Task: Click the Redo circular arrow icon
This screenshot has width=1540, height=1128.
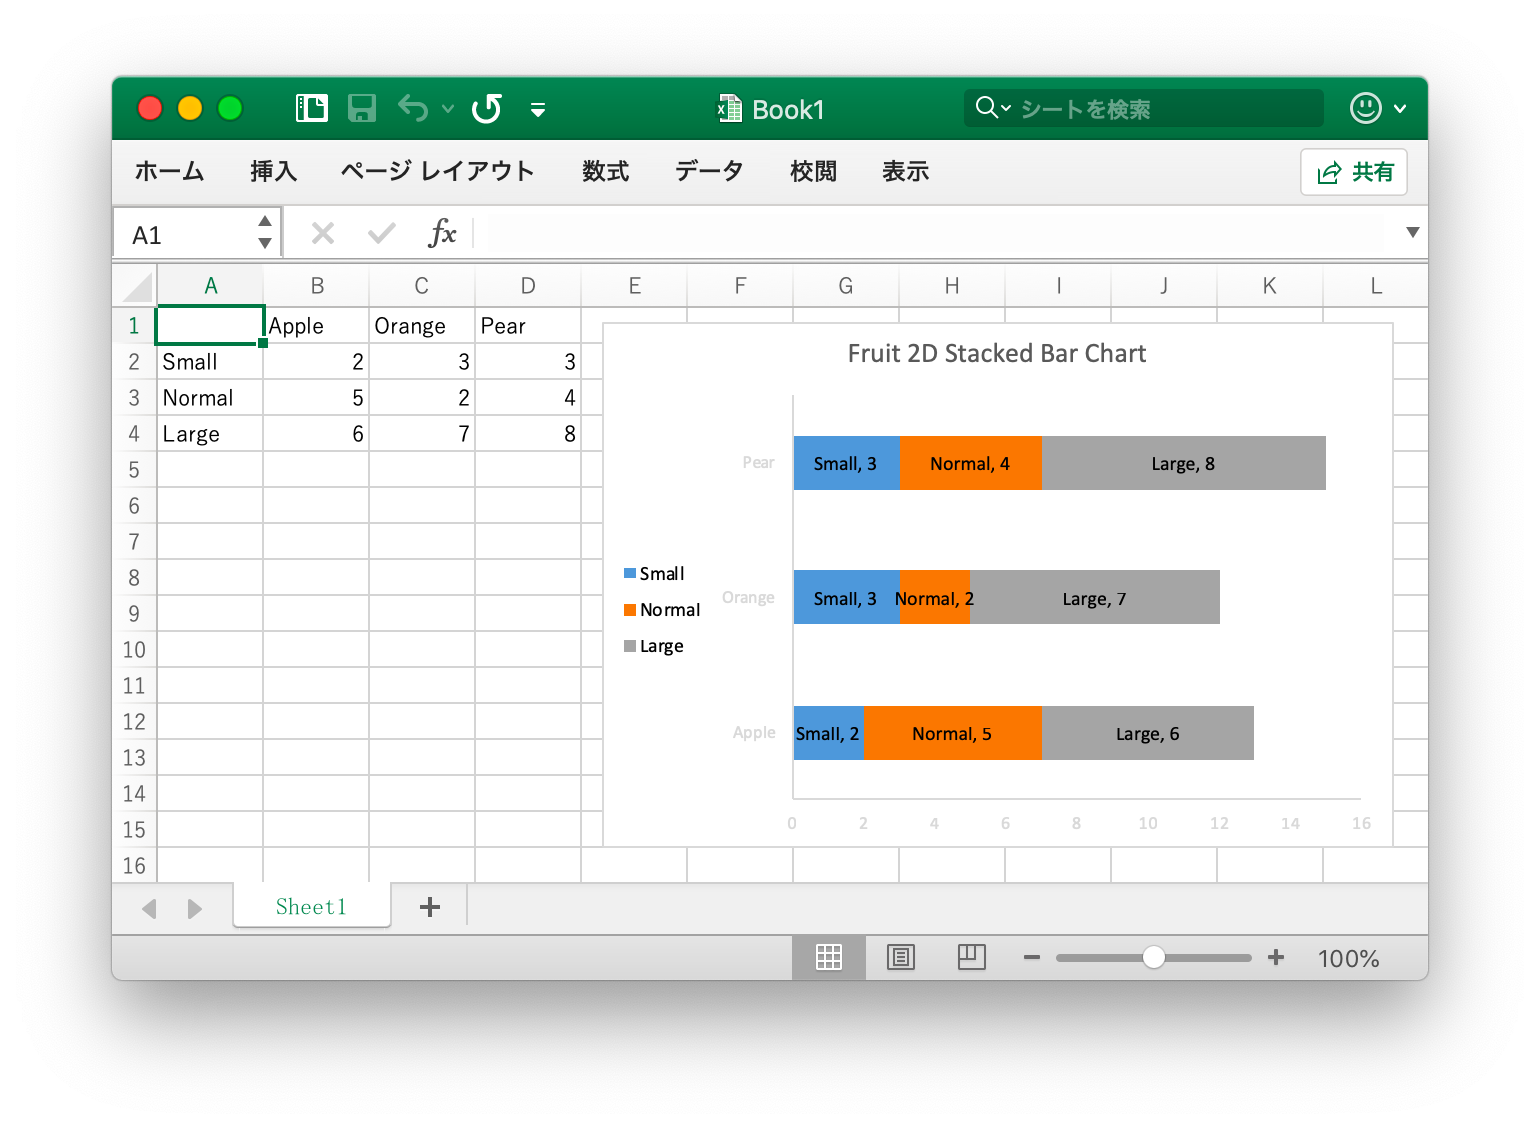Action: (487, 108)
